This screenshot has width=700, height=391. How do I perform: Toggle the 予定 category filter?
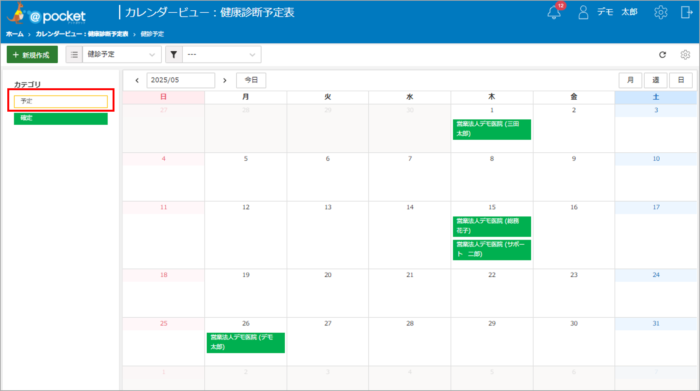61,101
